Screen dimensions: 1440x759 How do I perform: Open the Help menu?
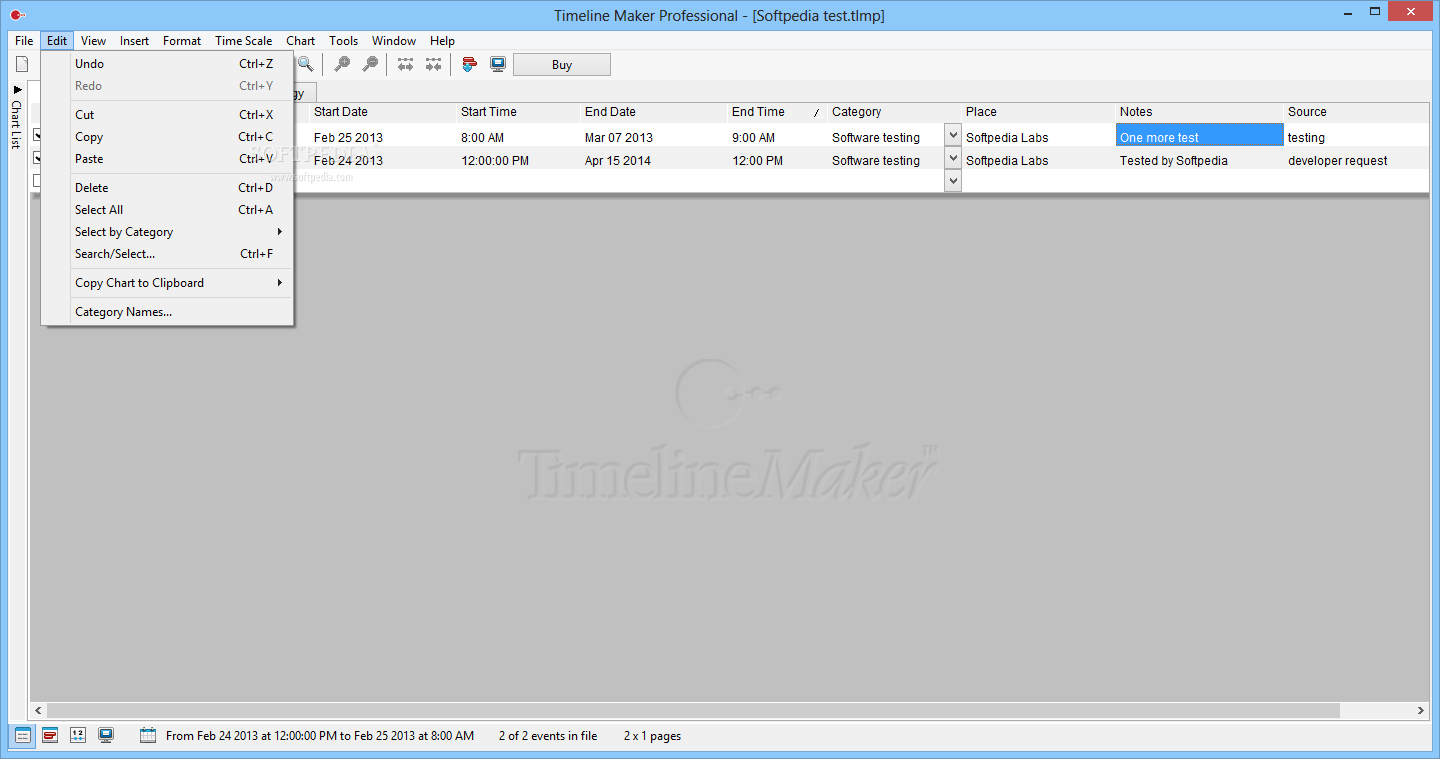pyautogui.click(x=442, y=41)
